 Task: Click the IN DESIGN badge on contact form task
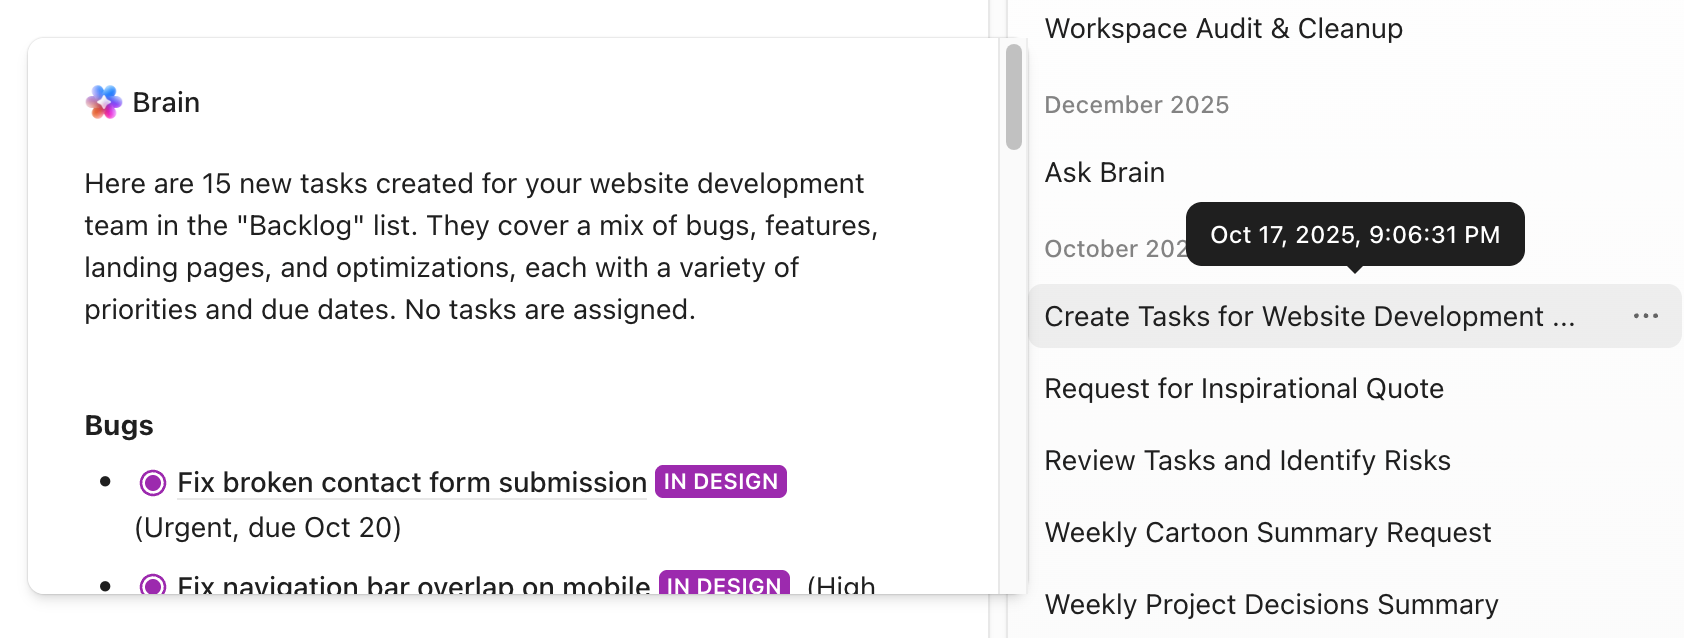pos(721,482)
